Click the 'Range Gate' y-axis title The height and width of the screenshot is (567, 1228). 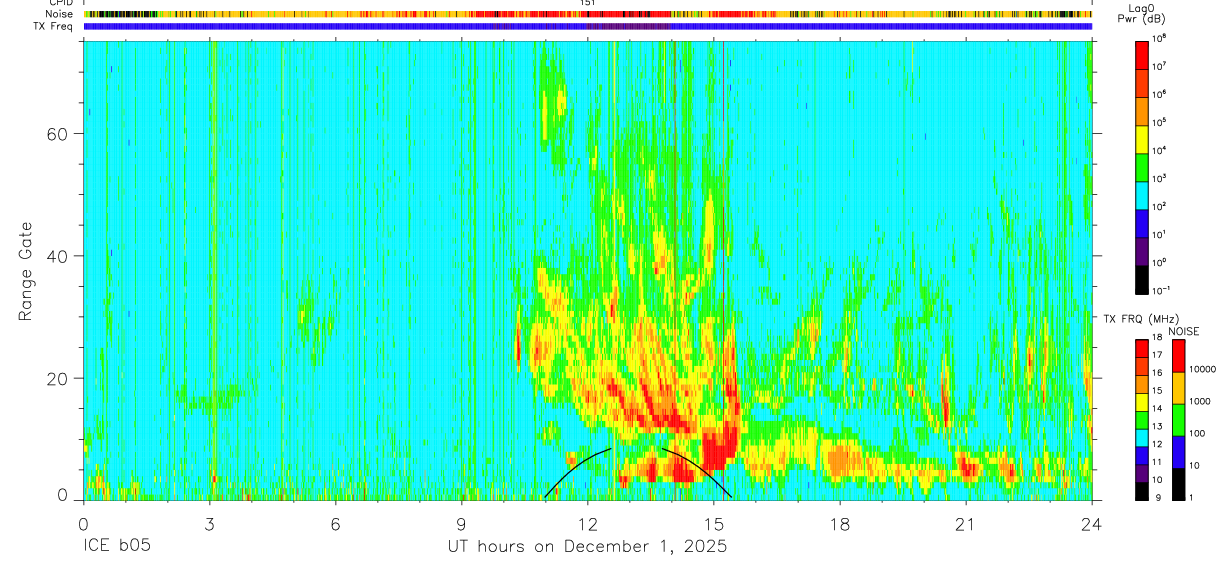[x=25, y=271]
